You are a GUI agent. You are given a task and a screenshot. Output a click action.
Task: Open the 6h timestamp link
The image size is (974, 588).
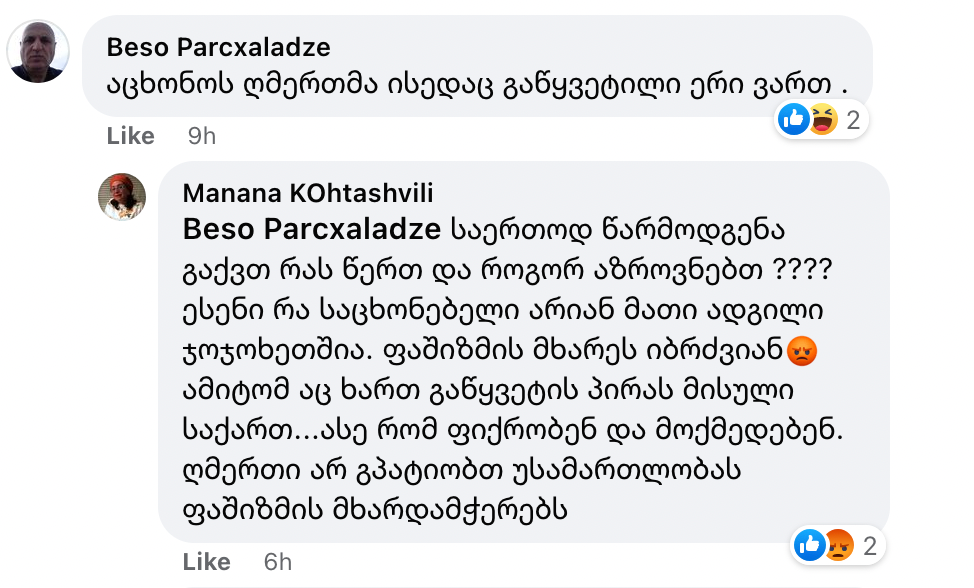278,561
